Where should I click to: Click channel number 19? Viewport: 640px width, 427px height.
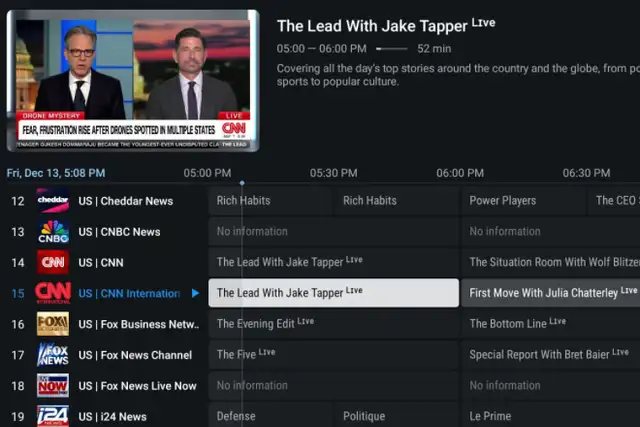[18, 417]
